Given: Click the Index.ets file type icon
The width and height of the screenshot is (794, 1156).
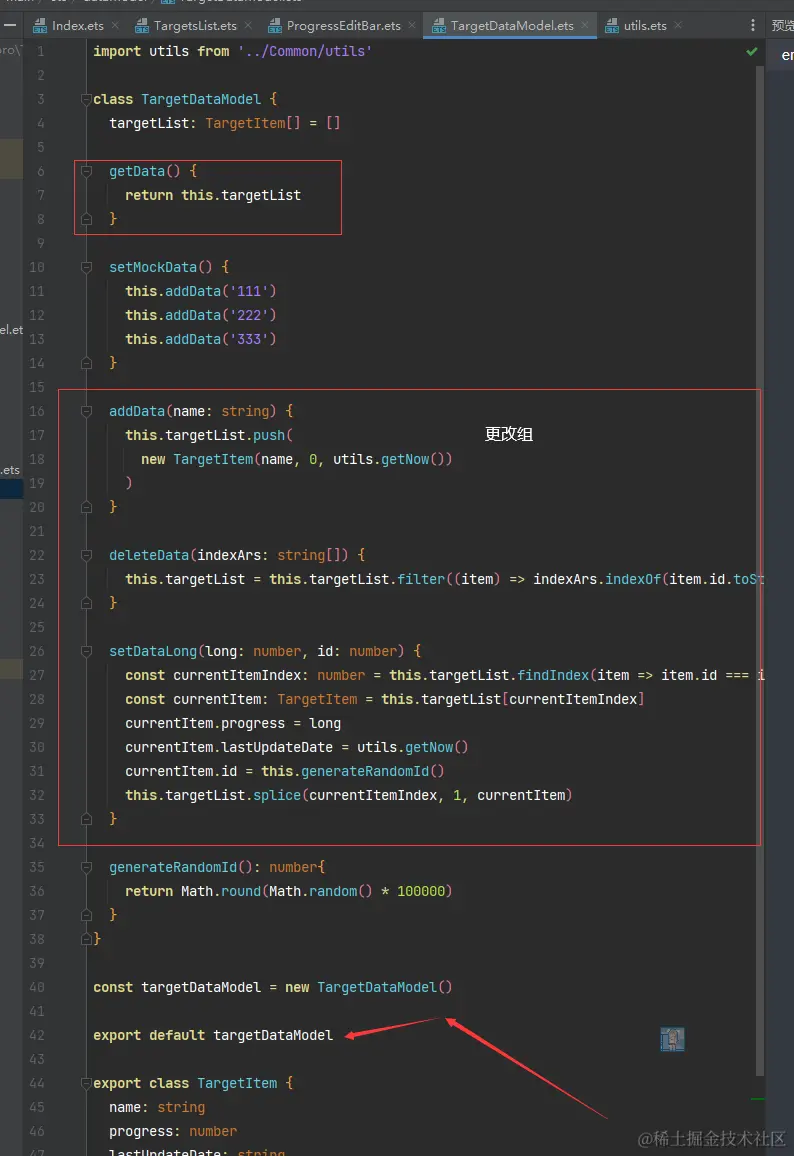Looking at the screenshot, I should 40,27.
